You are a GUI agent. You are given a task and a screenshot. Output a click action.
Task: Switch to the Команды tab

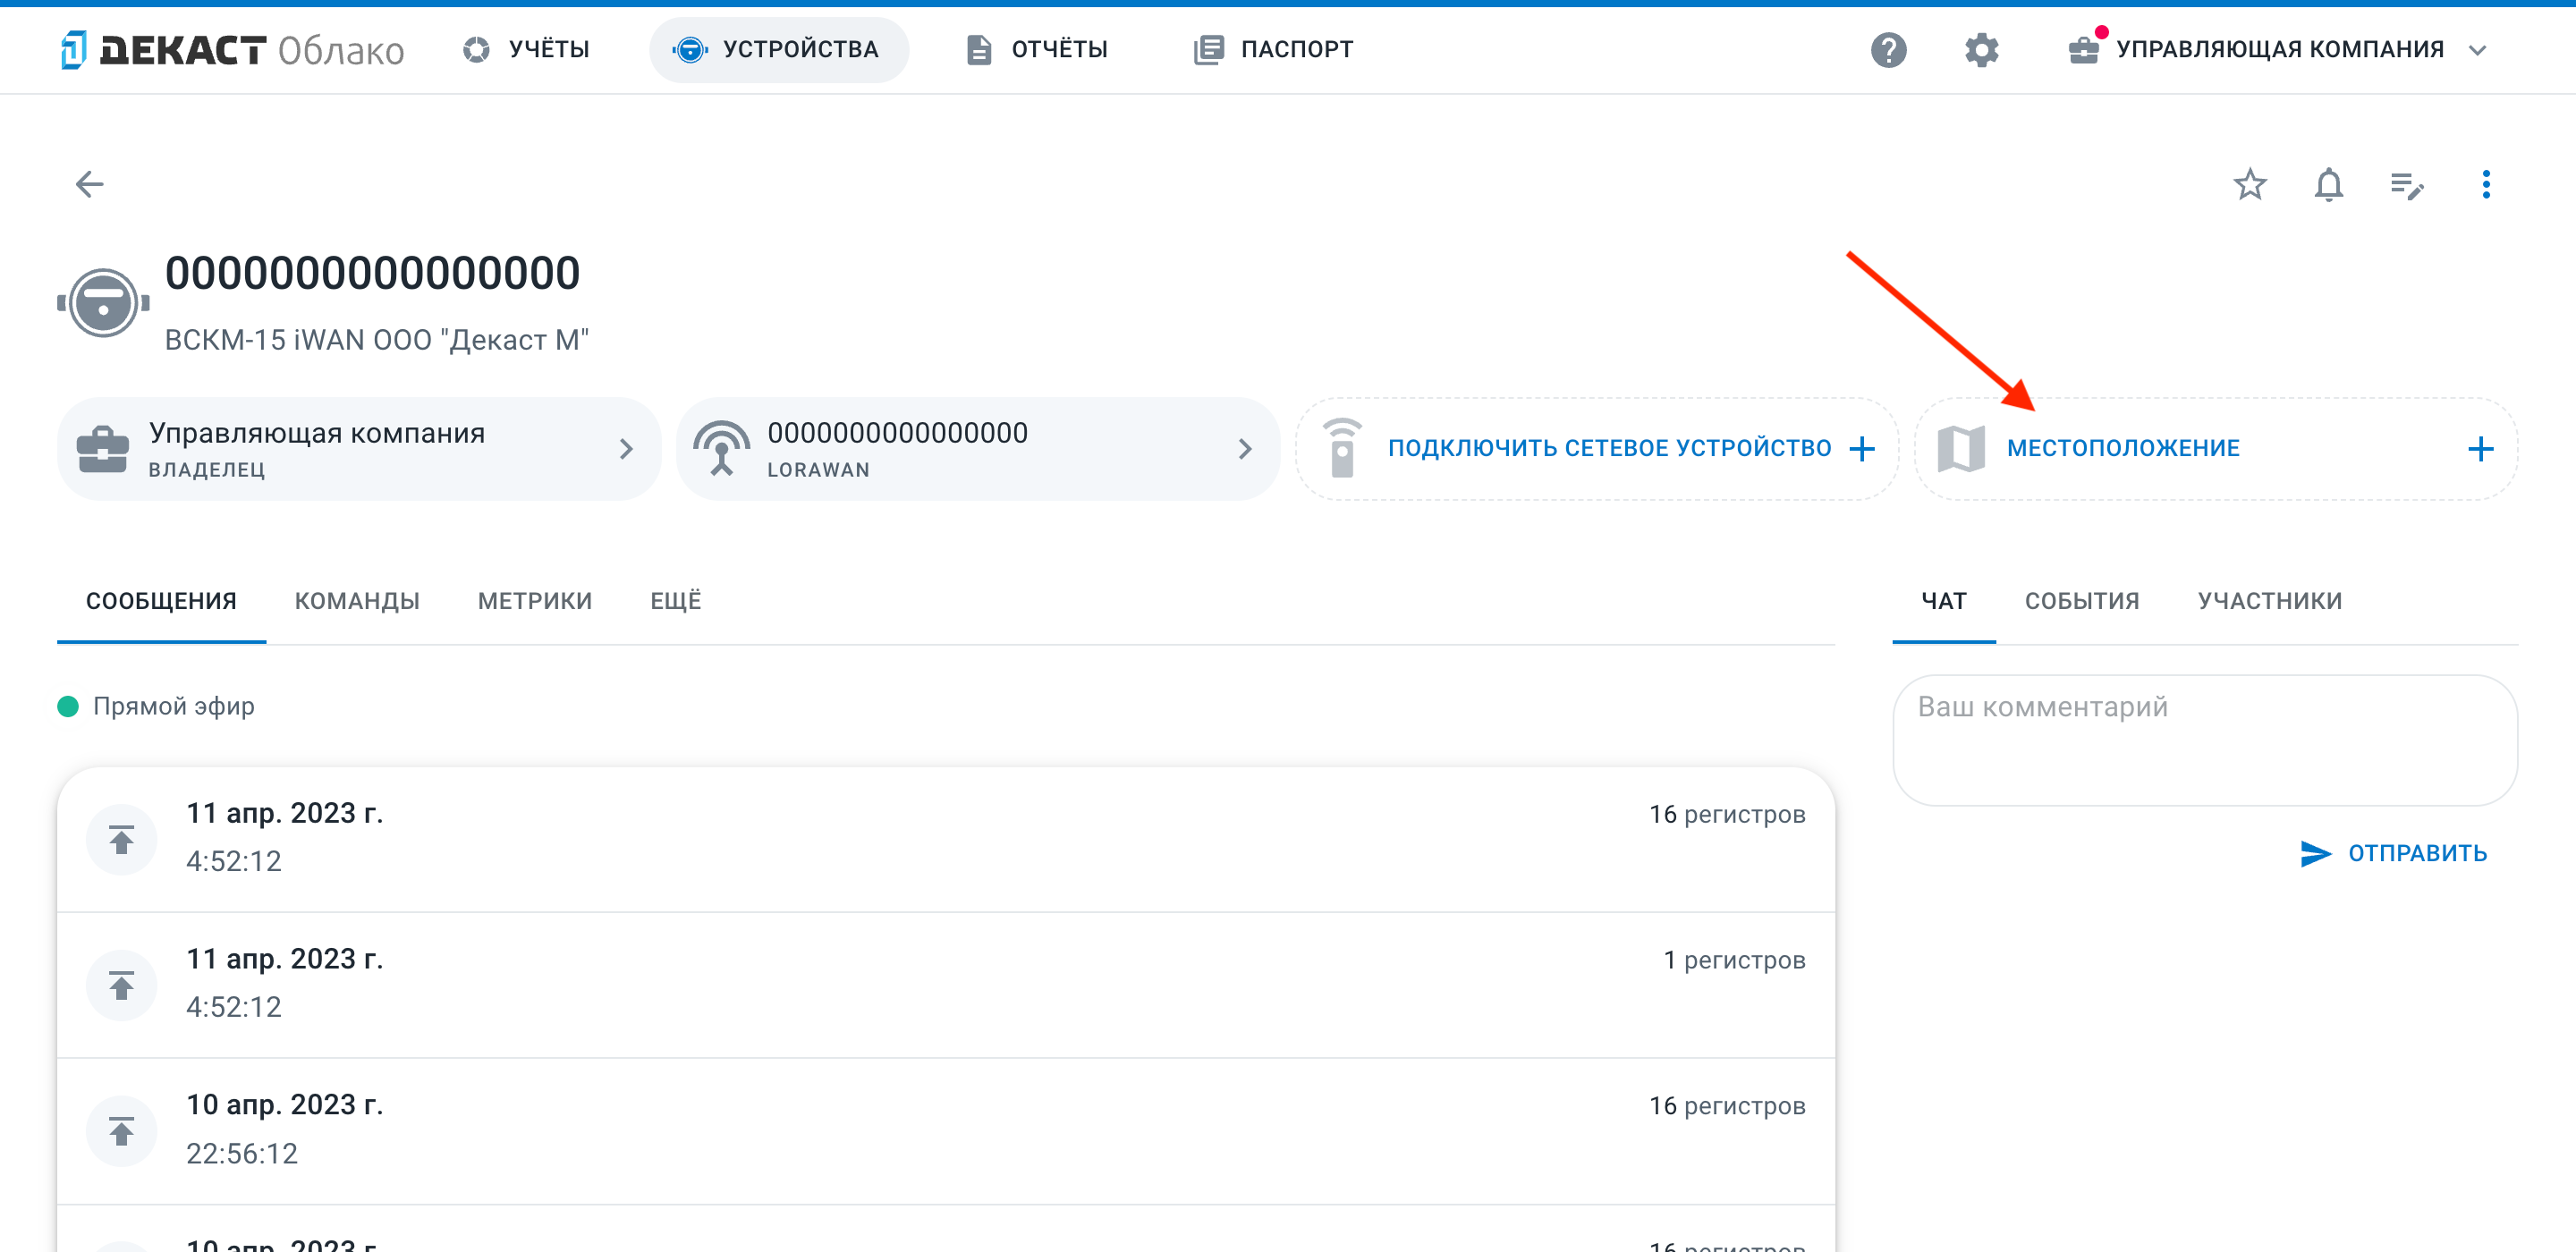coord(357,601)
